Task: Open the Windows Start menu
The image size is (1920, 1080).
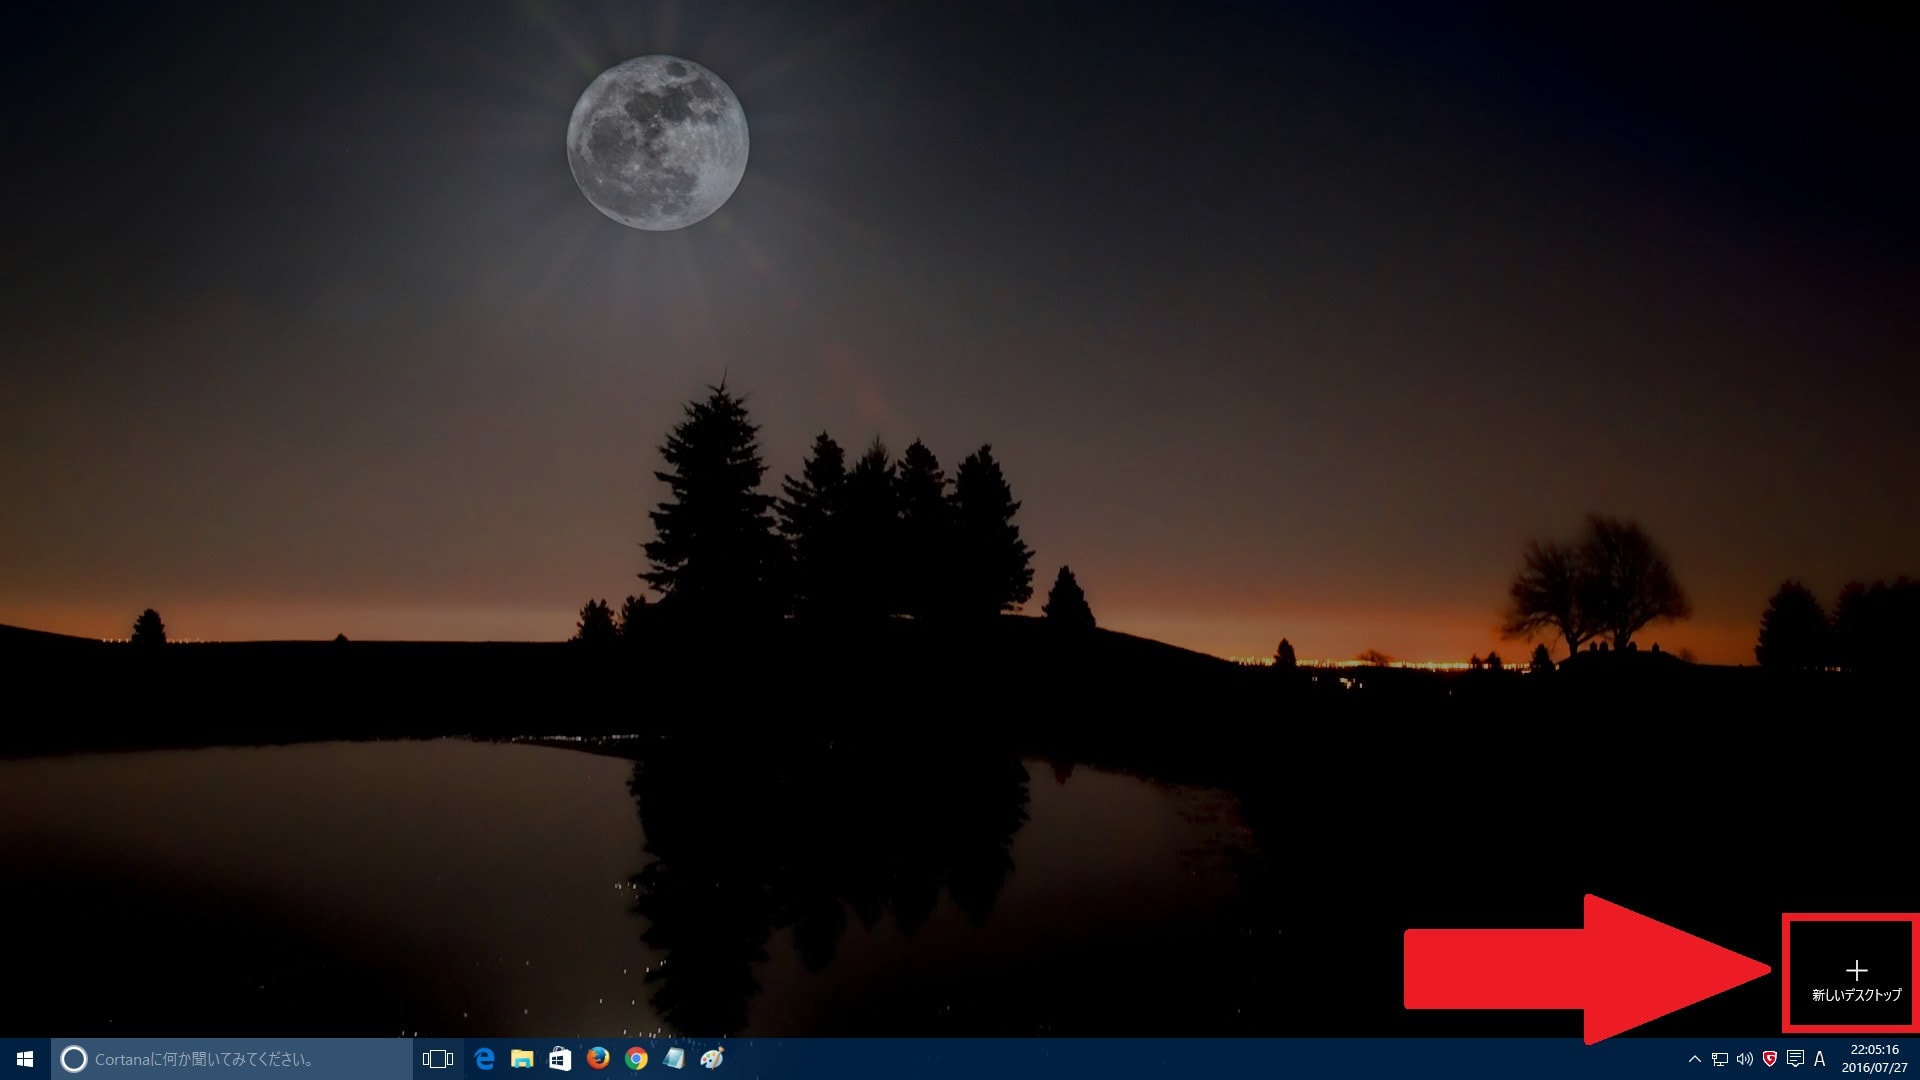Action: click(x=25, y=1059)
